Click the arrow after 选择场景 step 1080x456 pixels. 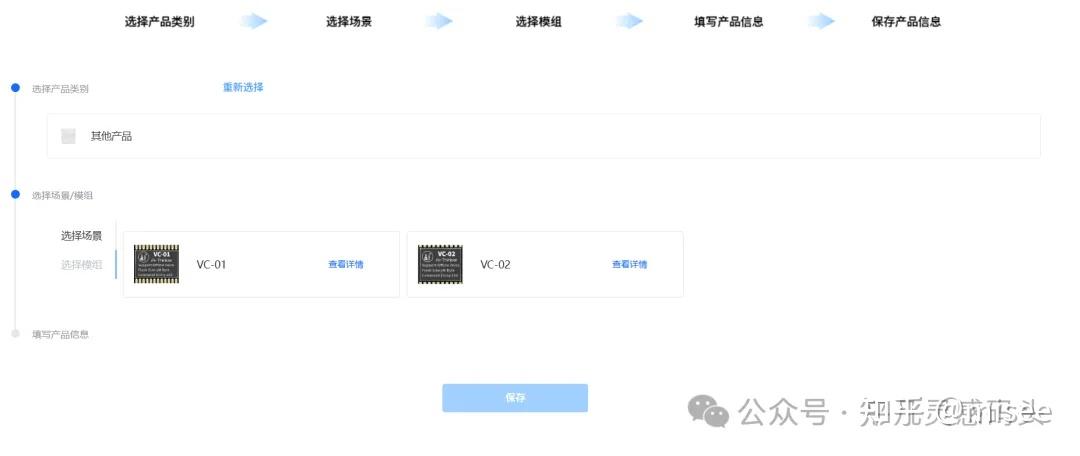tap(439, 21)
